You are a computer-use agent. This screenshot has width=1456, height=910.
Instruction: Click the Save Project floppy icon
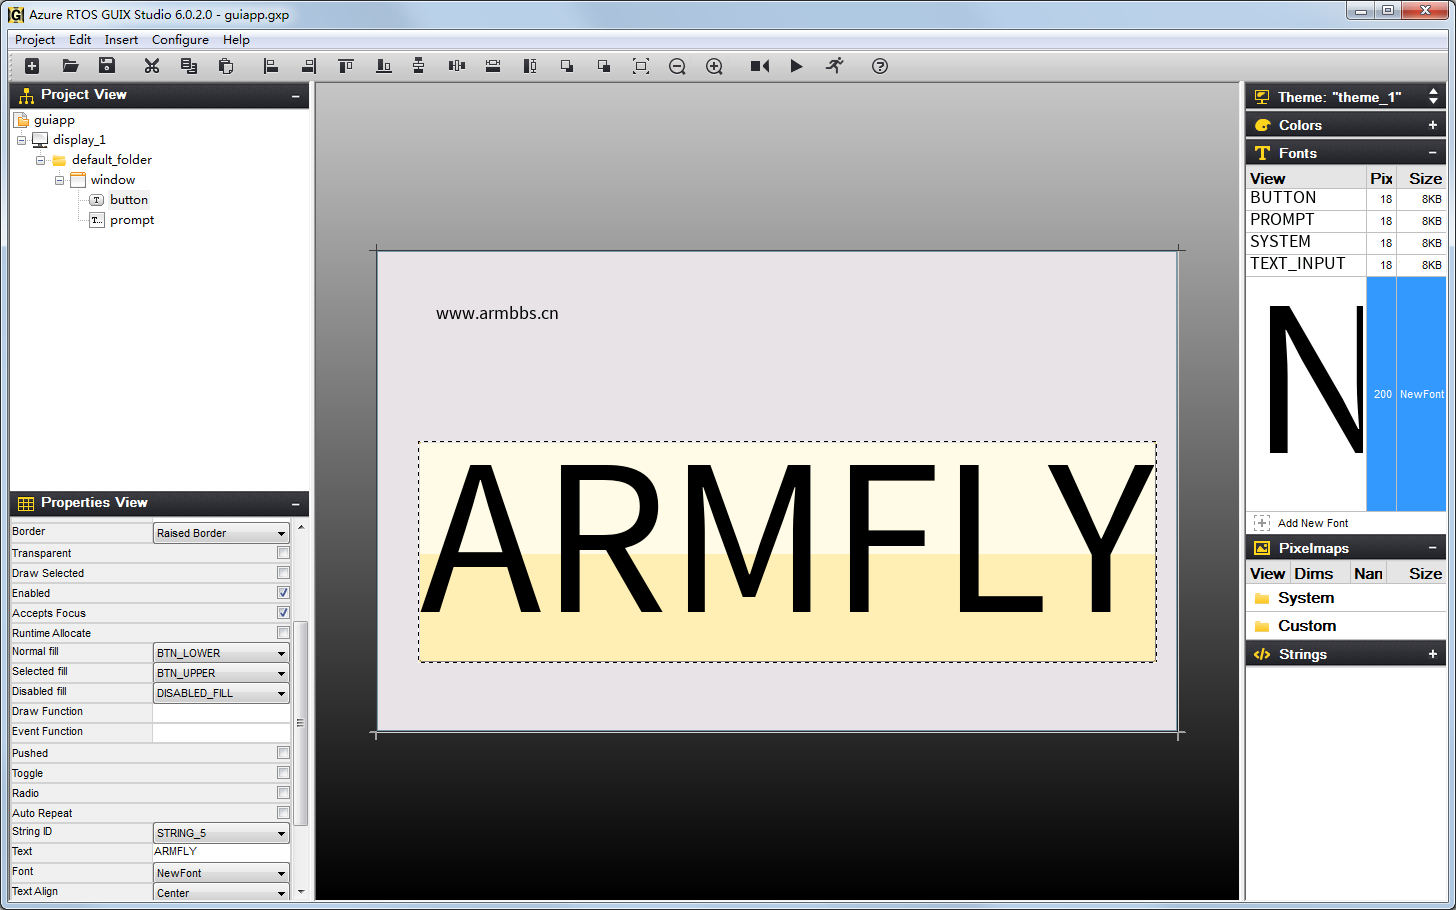click(107, 66)
